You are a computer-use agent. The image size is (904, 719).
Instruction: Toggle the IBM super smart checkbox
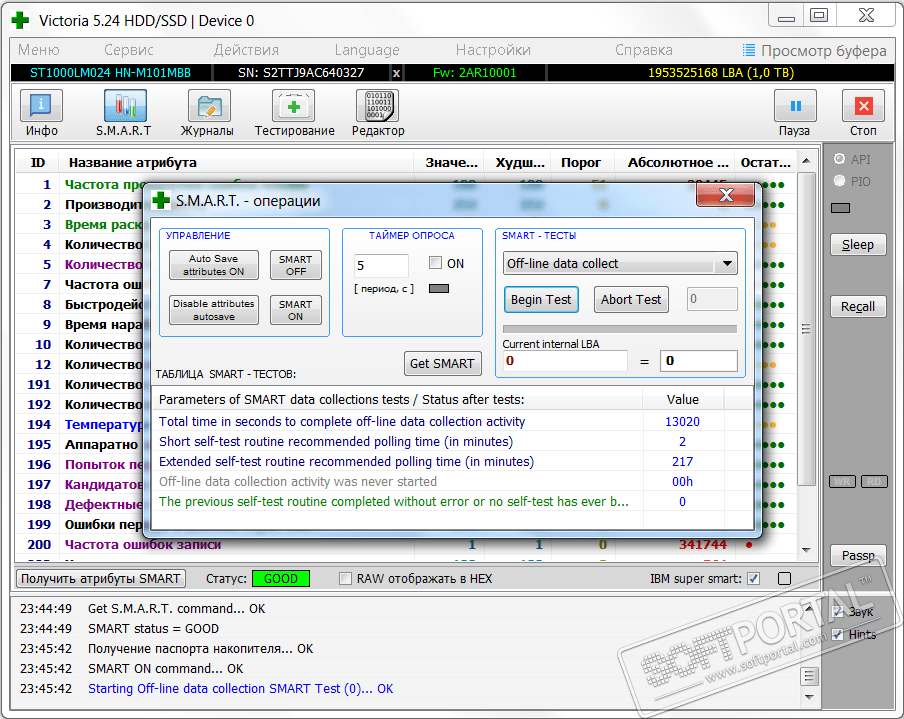754,578
